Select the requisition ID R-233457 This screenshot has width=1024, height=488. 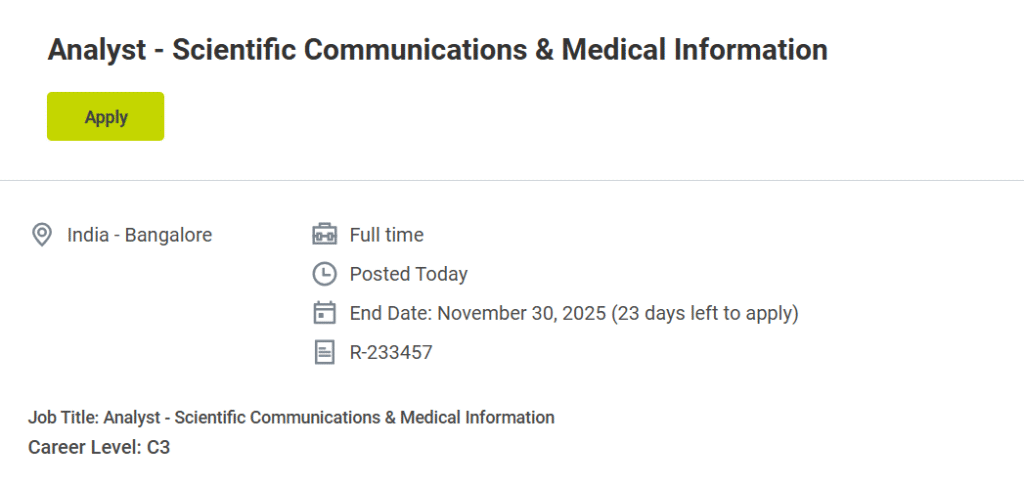pyautogui.click(x=391, y=352)
